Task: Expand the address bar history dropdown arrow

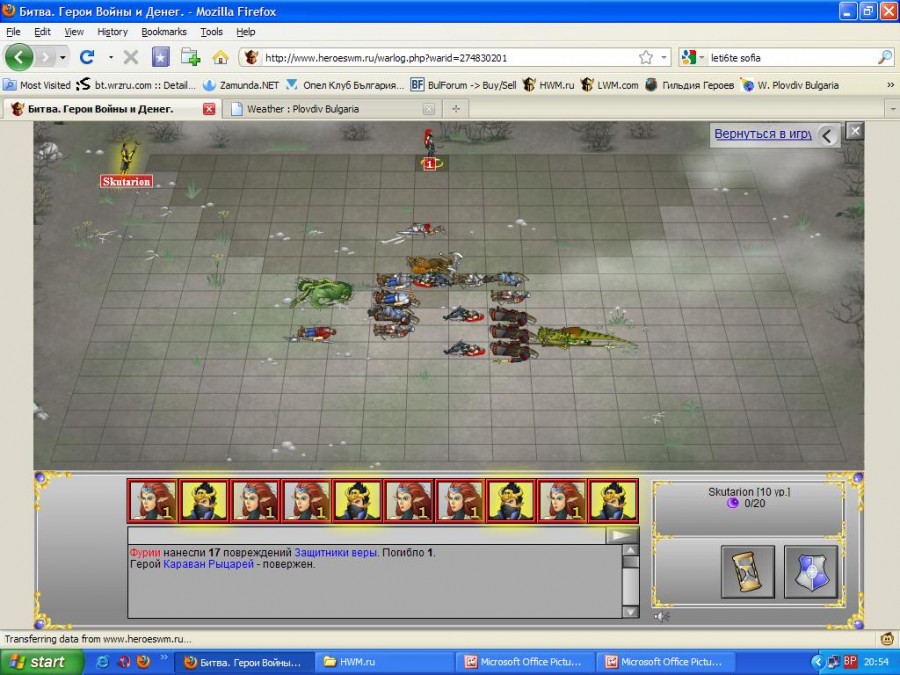Action: [x=664, y=57]
